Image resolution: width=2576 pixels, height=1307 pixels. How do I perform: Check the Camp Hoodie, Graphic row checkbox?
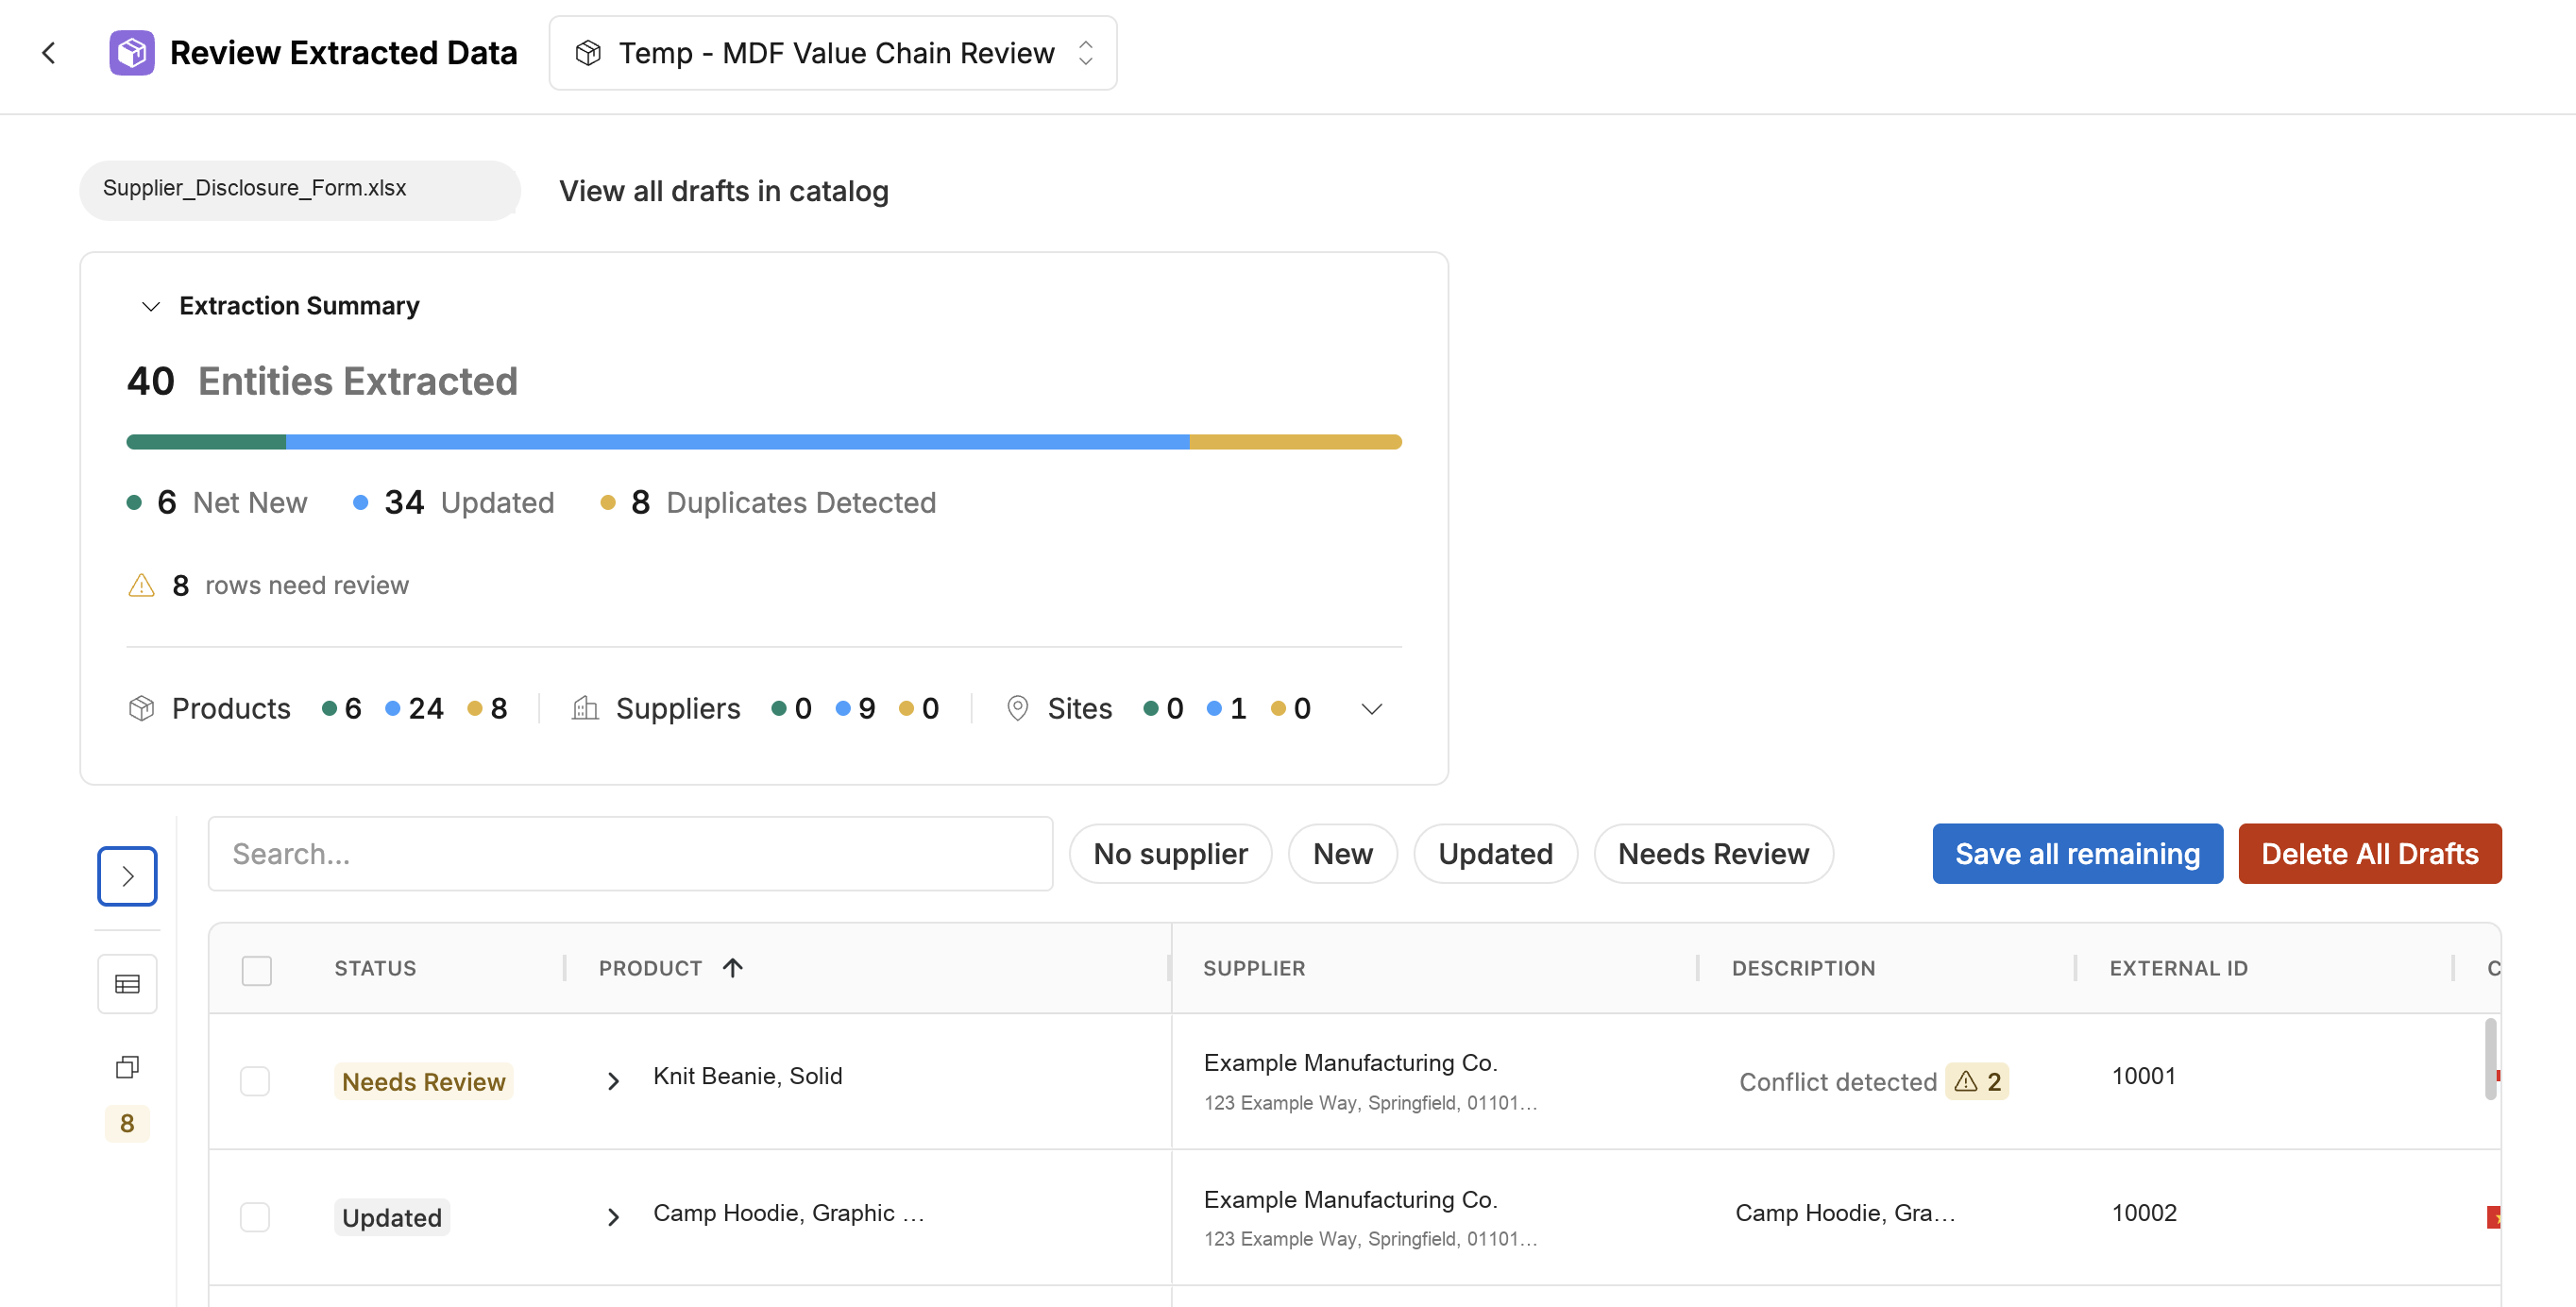click(255, 1217)
